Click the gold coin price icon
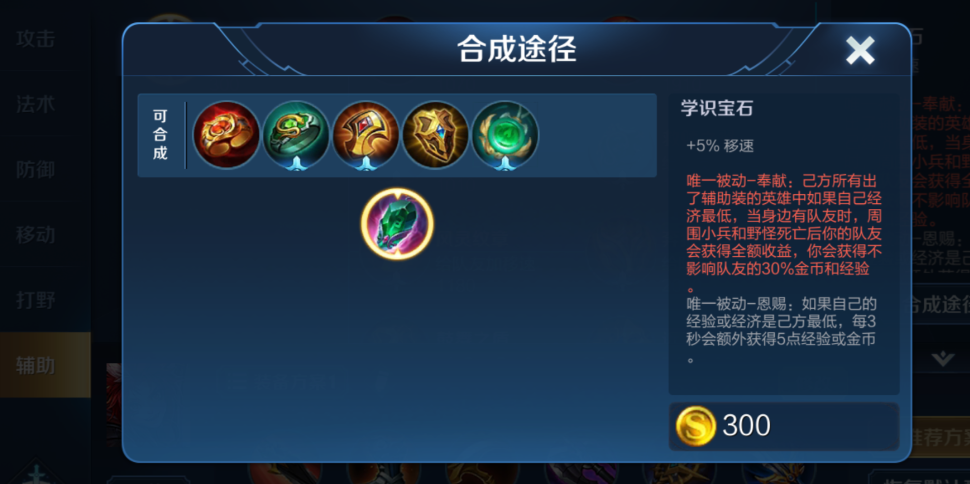Viewport: 970px width, 484px height. (695, 426)
